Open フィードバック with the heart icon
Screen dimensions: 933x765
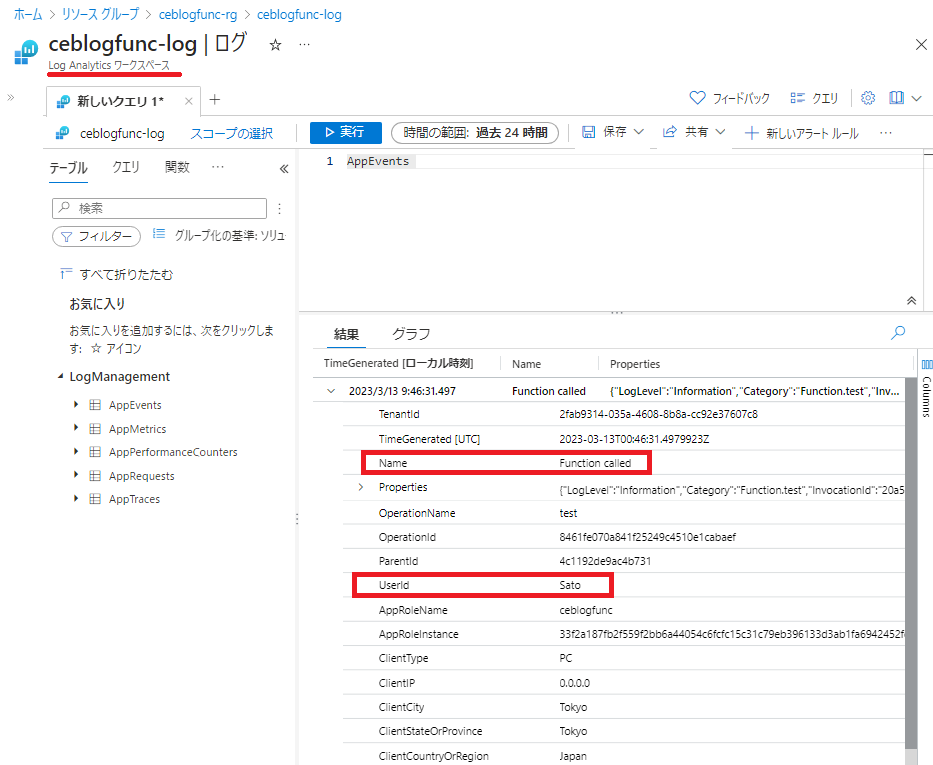point(730,98)
